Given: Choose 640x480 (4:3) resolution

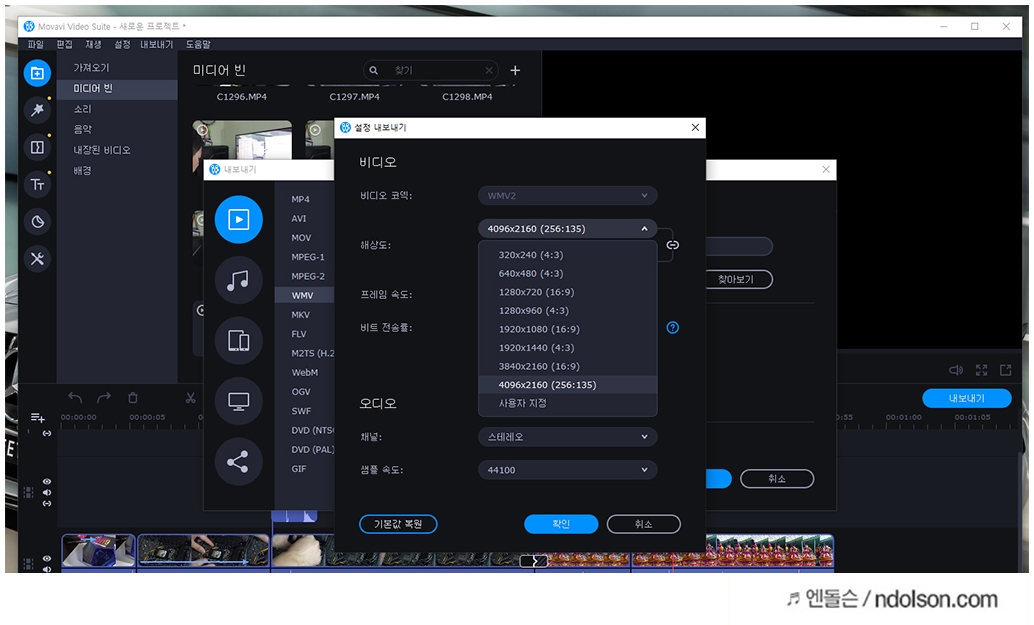Looking at the screenshot, I should pos(567,273).
